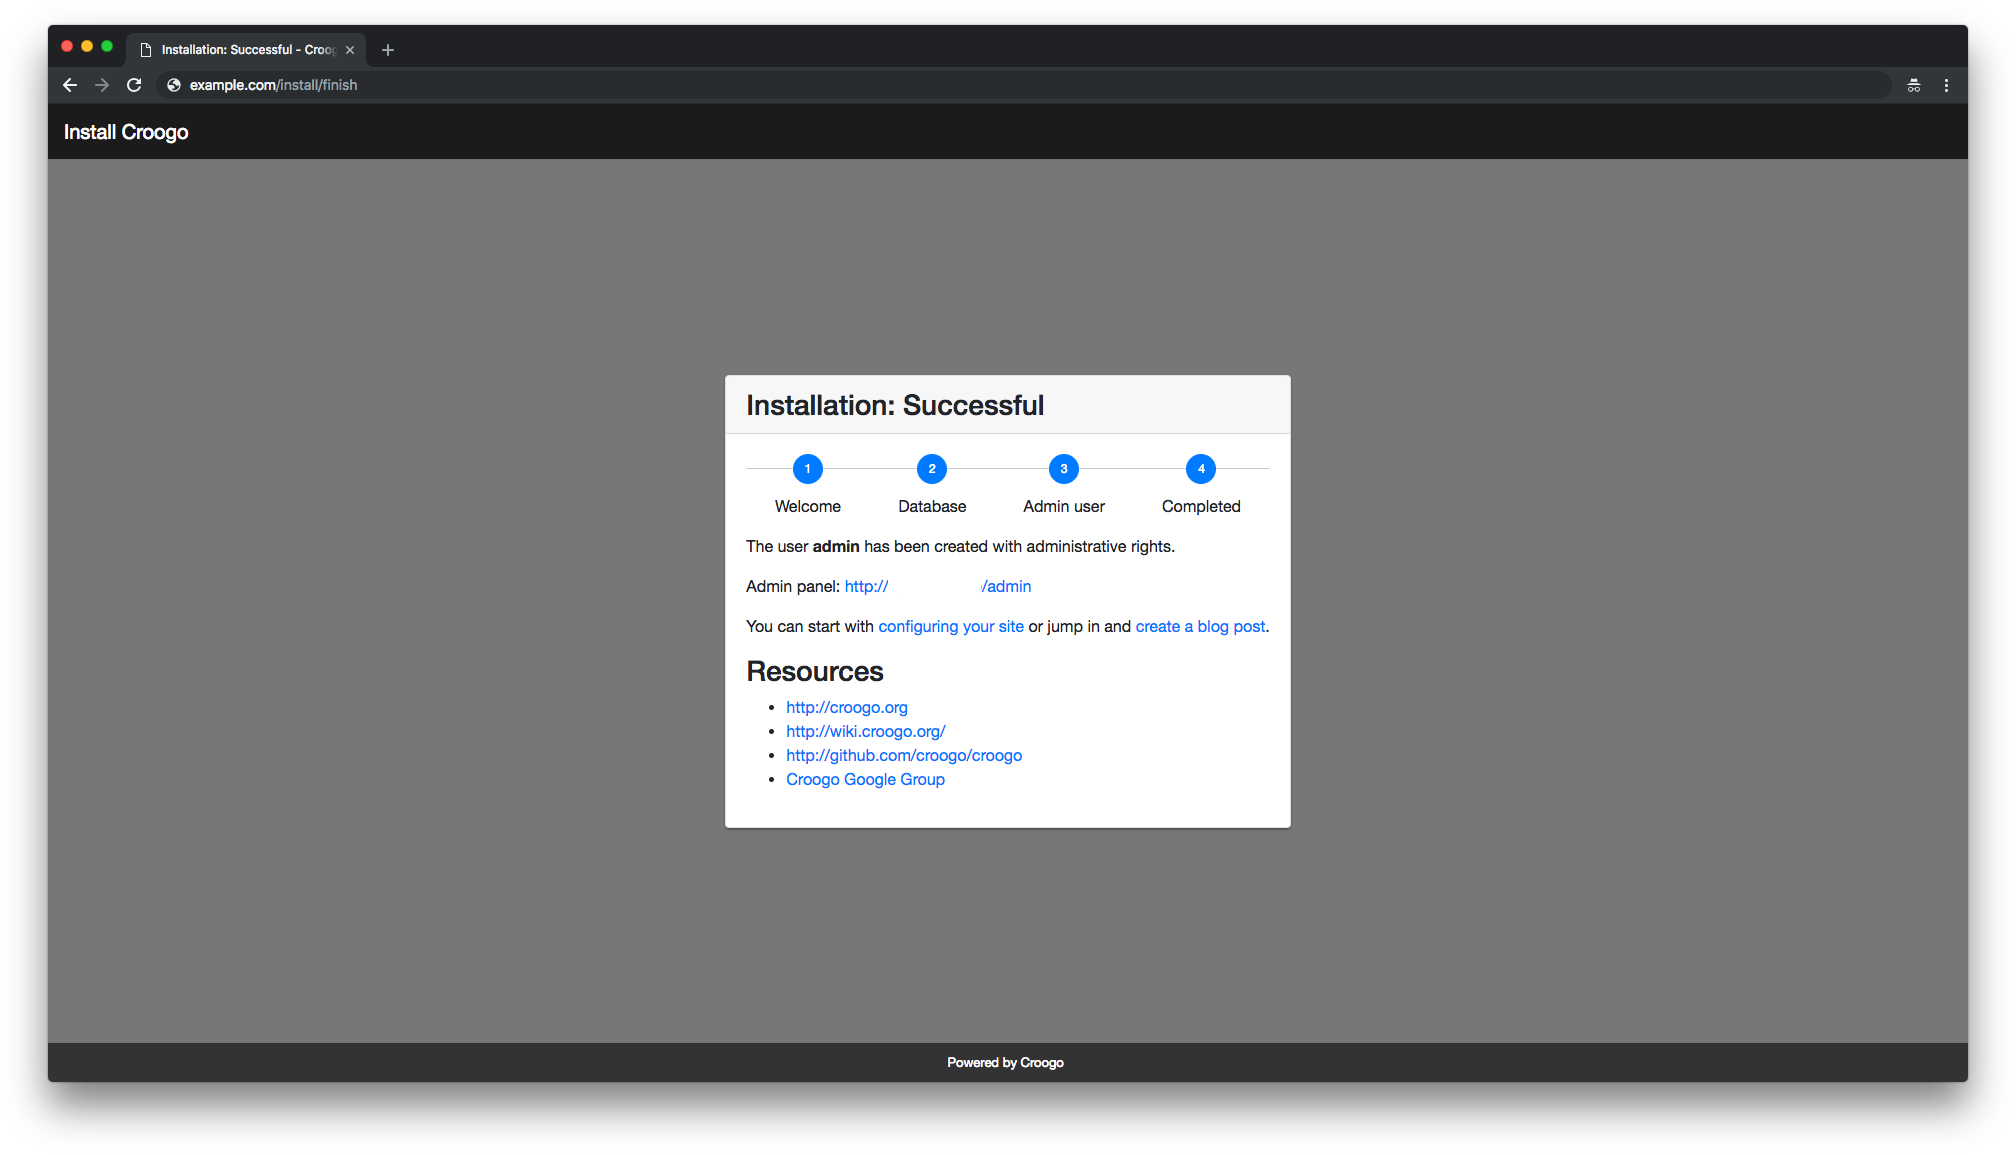Click the macOS red close window button
This screenshot has height=1155, width=2016.
pyautogui.click(x=67, y=47)
